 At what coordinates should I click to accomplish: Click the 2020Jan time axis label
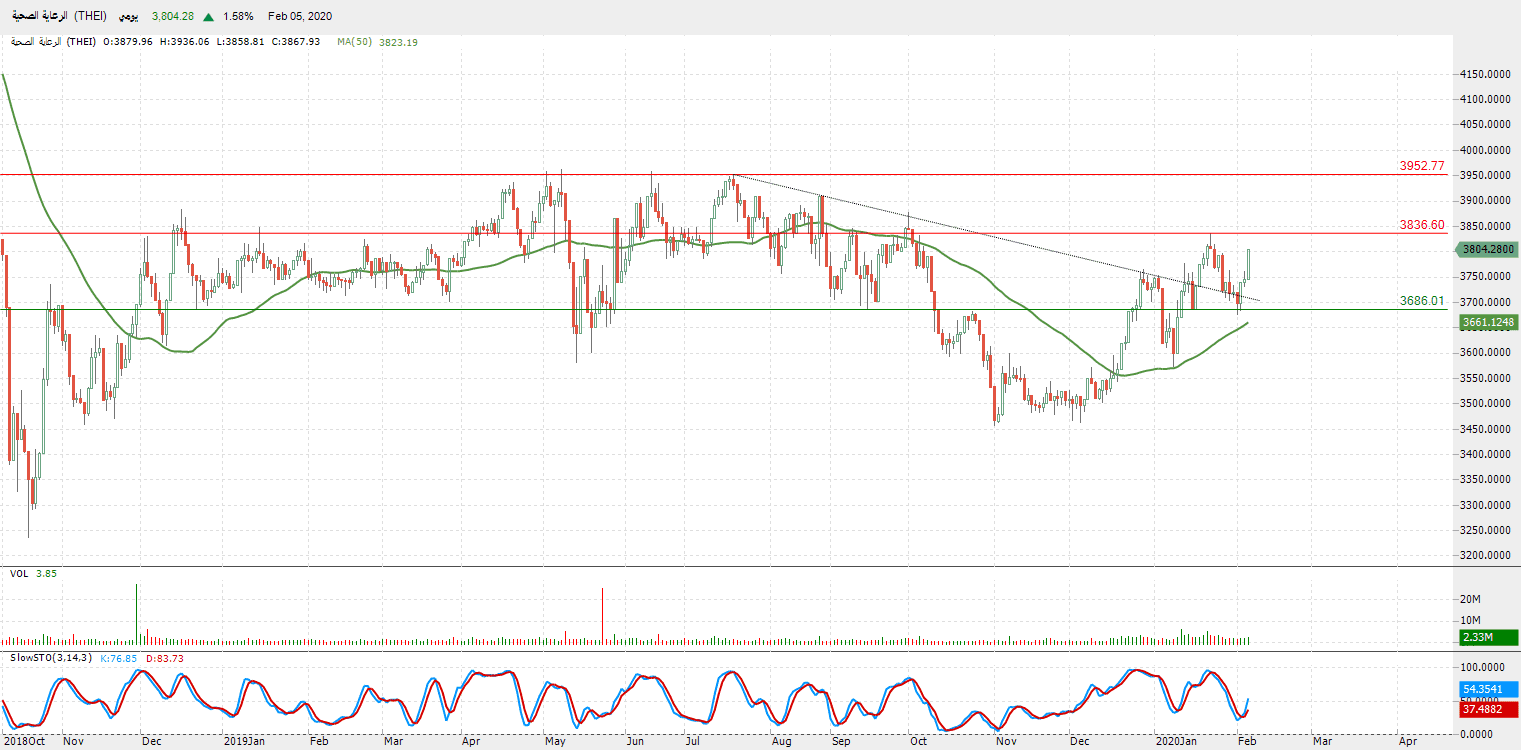click(x=1175, y=742)
